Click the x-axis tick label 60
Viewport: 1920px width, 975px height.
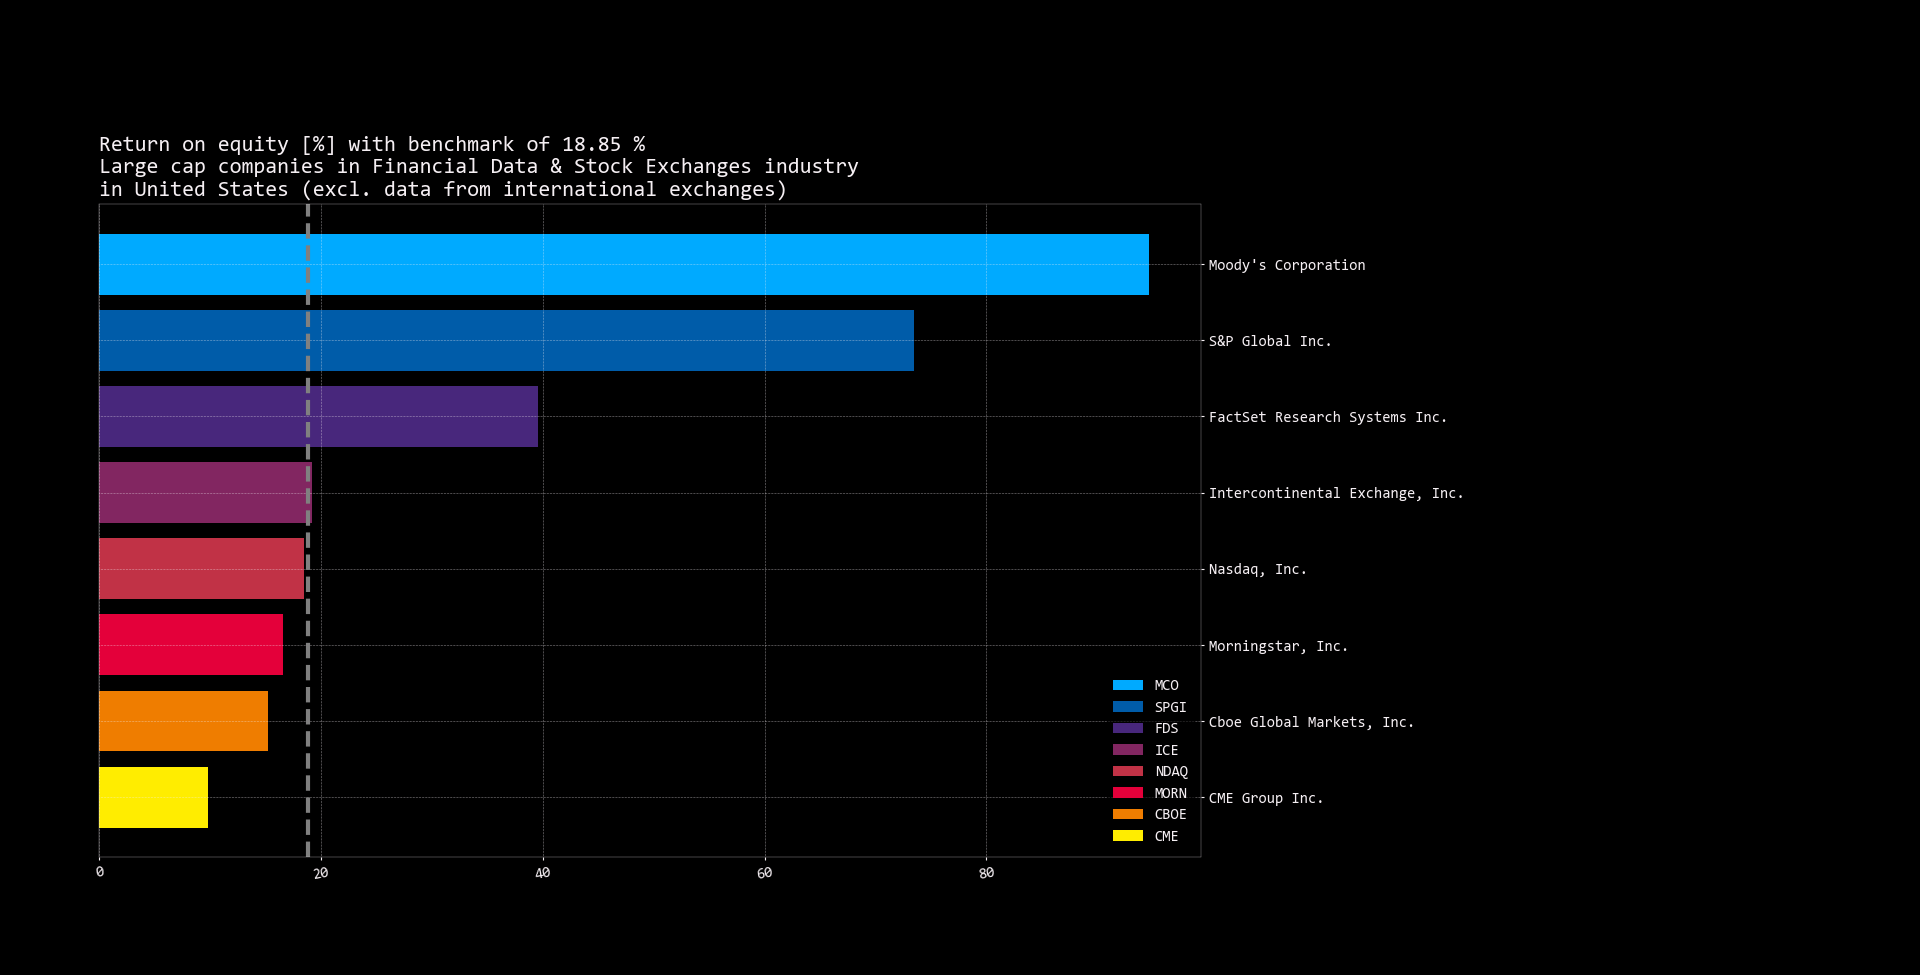click(x=765, y=873)
